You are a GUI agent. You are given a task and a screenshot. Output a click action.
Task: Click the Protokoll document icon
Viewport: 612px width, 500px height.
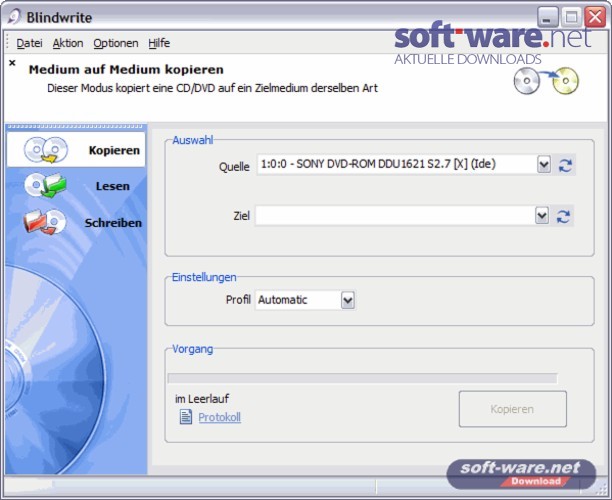[x=186, y=416]
